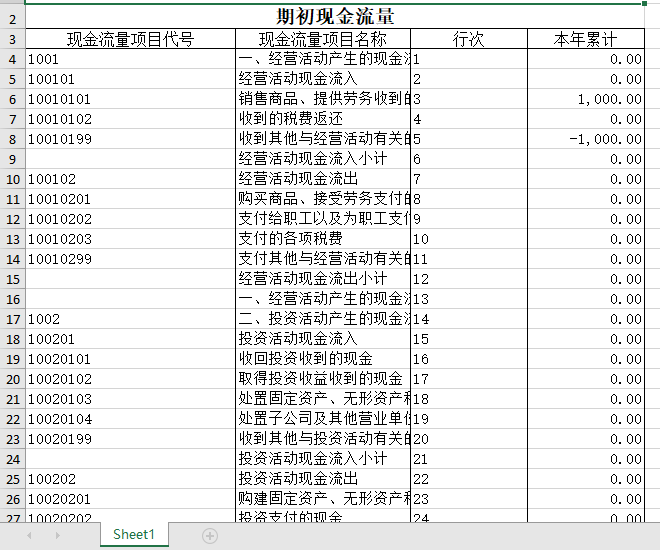Select the 投资活动现金流入小计 cell

322,459
